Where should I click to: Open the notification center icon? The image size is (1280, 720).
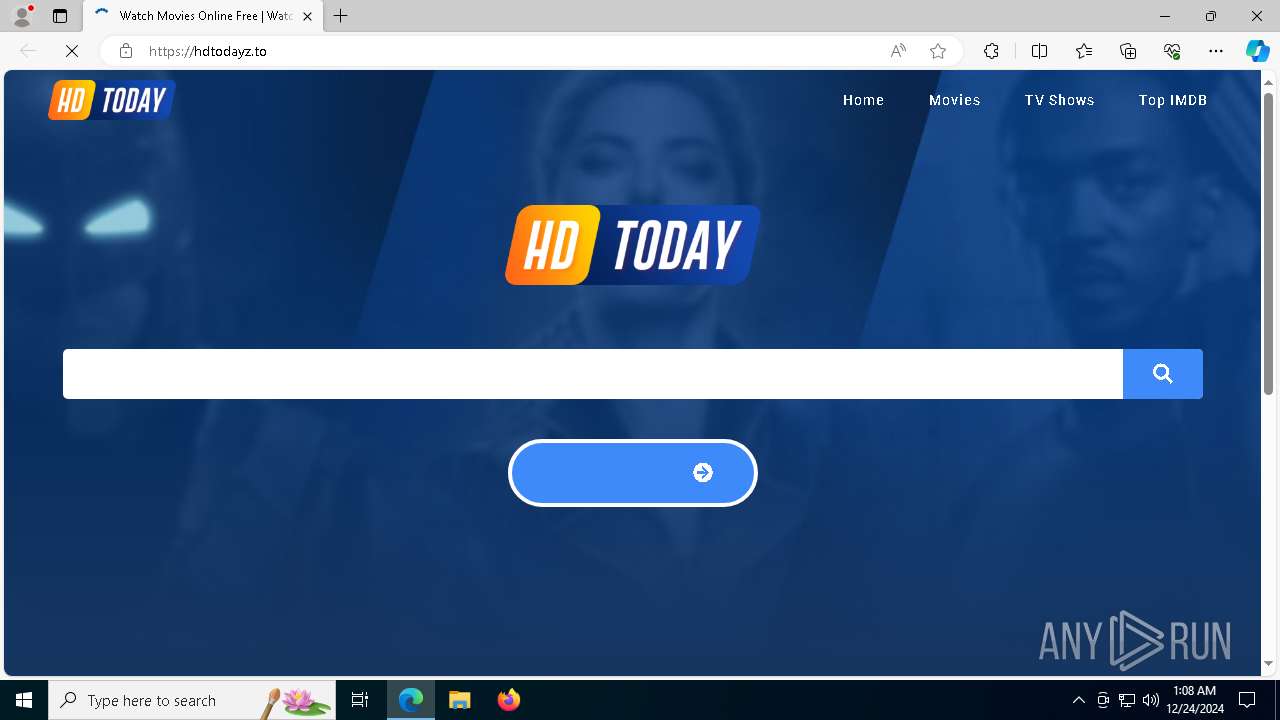point(1247,700)
